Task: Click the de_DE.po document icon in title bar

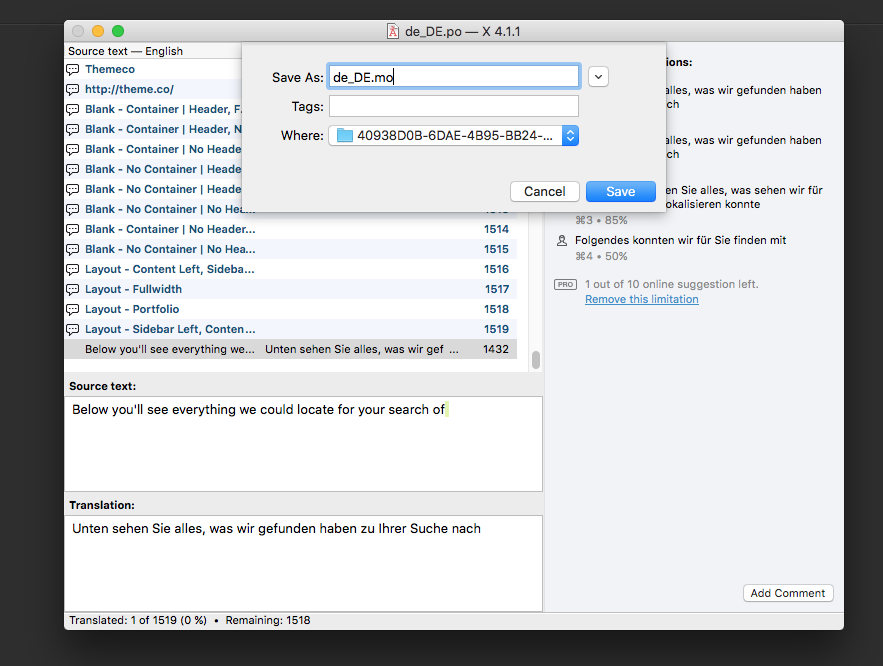Action: pyautogui.click(x=393, y=32)
